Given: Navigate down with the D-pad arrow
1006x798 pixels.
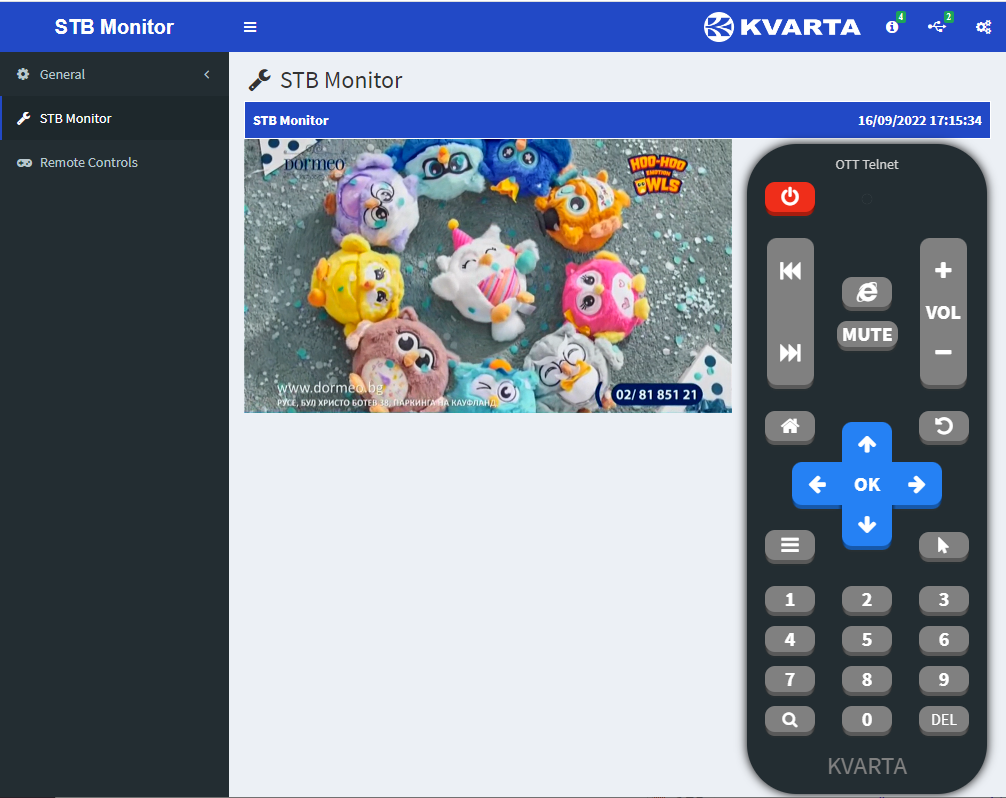Looking at the screenshot, I should [867, 525].
